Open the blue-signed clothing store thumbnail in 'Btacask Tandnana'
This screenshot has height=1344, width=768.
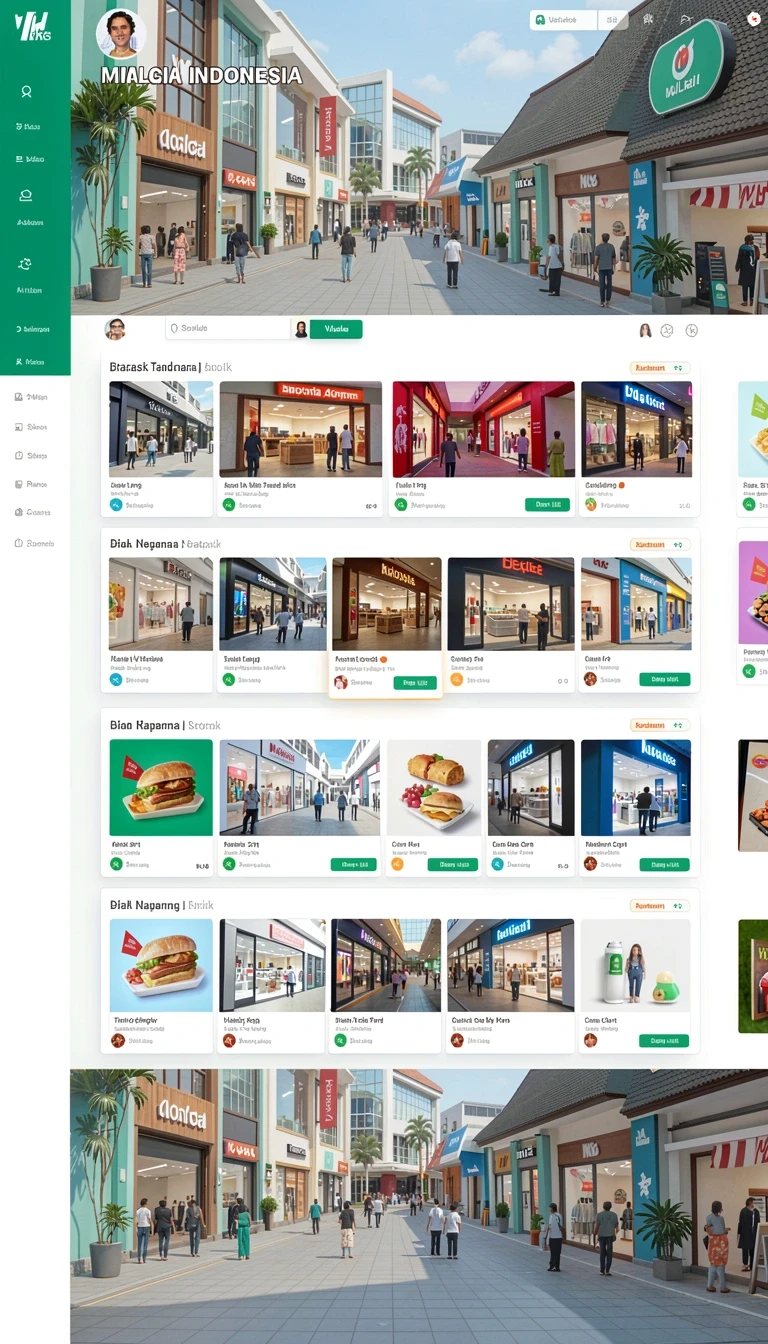636,429
